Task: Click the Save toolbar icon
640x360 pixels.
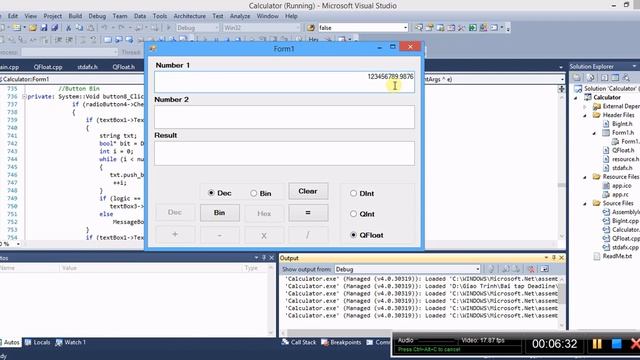Action: pos(44,28)
